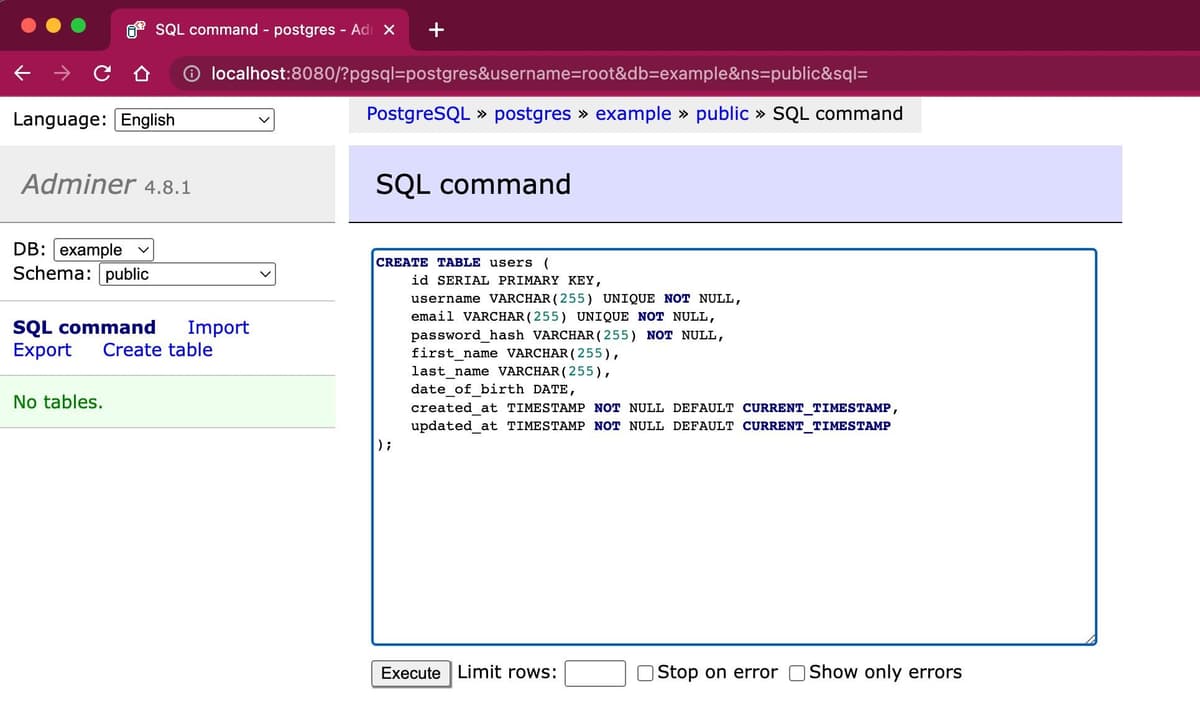Go to browser home icon

(x=141, y=74)
